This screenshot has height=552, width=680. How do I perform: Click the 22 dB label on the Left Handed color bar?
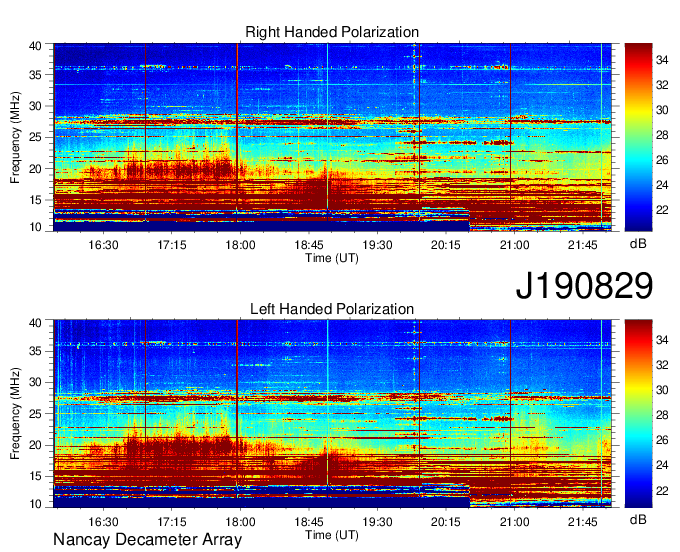[662, 490]
